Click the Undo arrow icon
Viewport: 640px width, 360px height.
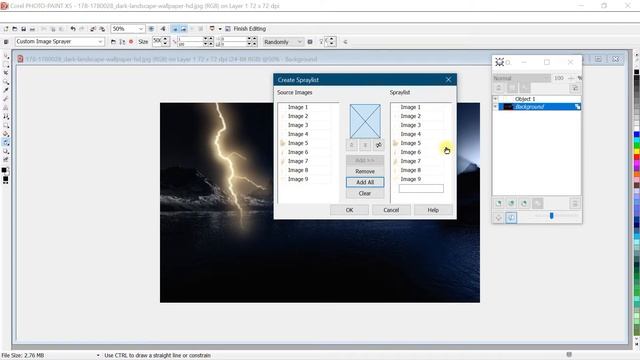(x=73, y=29)
